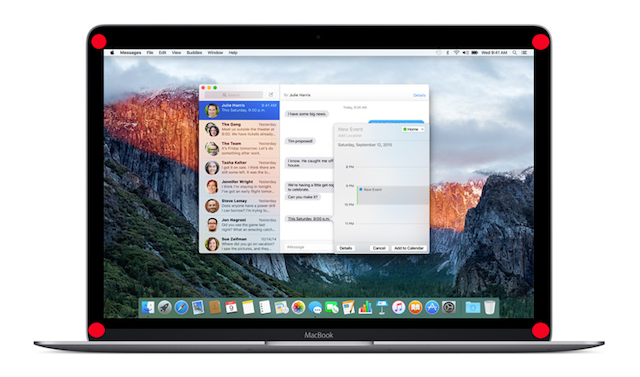Open Finder from the Dock
640x377 pixels.
(148, 307)
